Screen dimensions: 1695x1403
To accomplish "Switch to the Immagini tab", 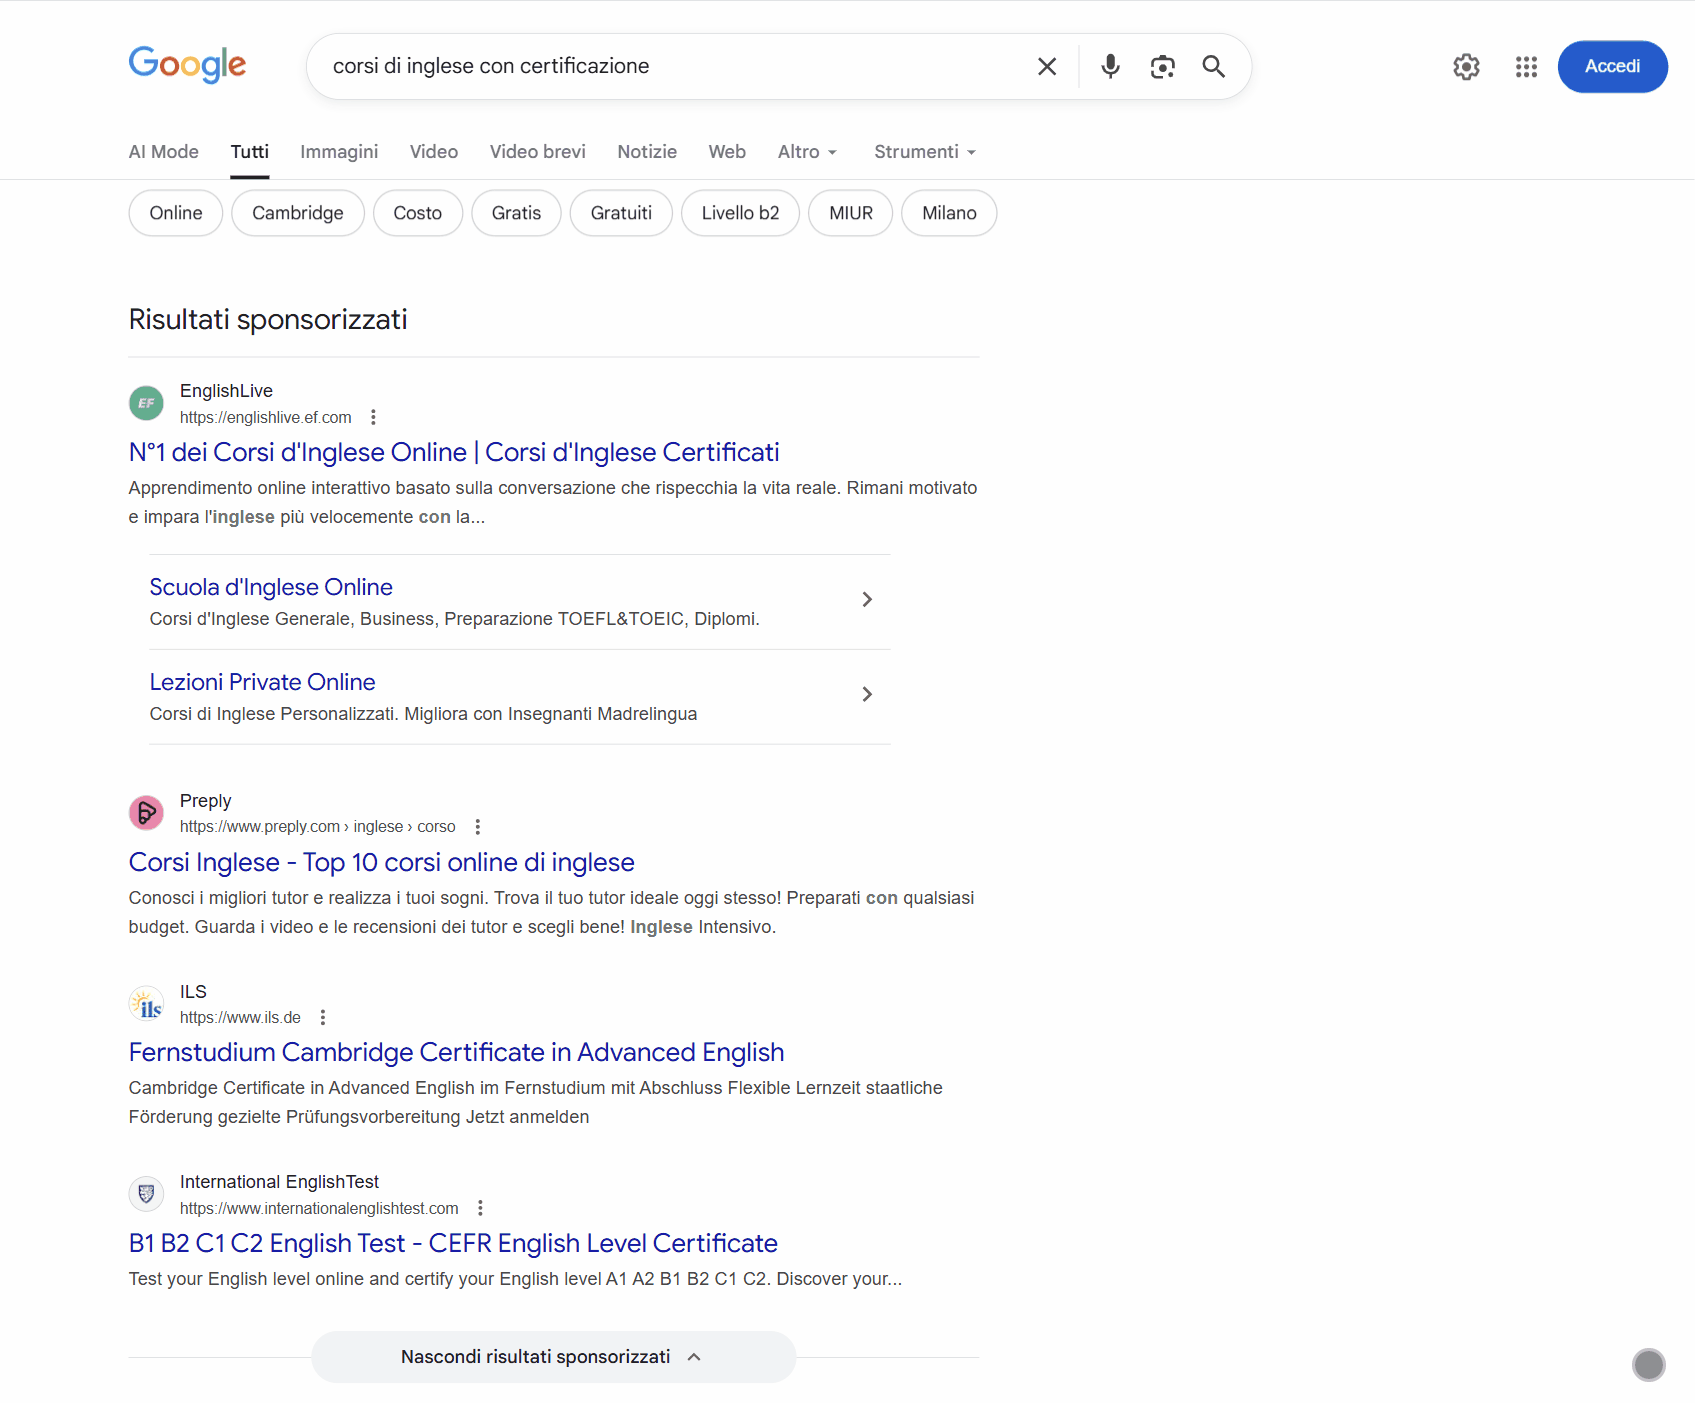I will coord(339,151).
